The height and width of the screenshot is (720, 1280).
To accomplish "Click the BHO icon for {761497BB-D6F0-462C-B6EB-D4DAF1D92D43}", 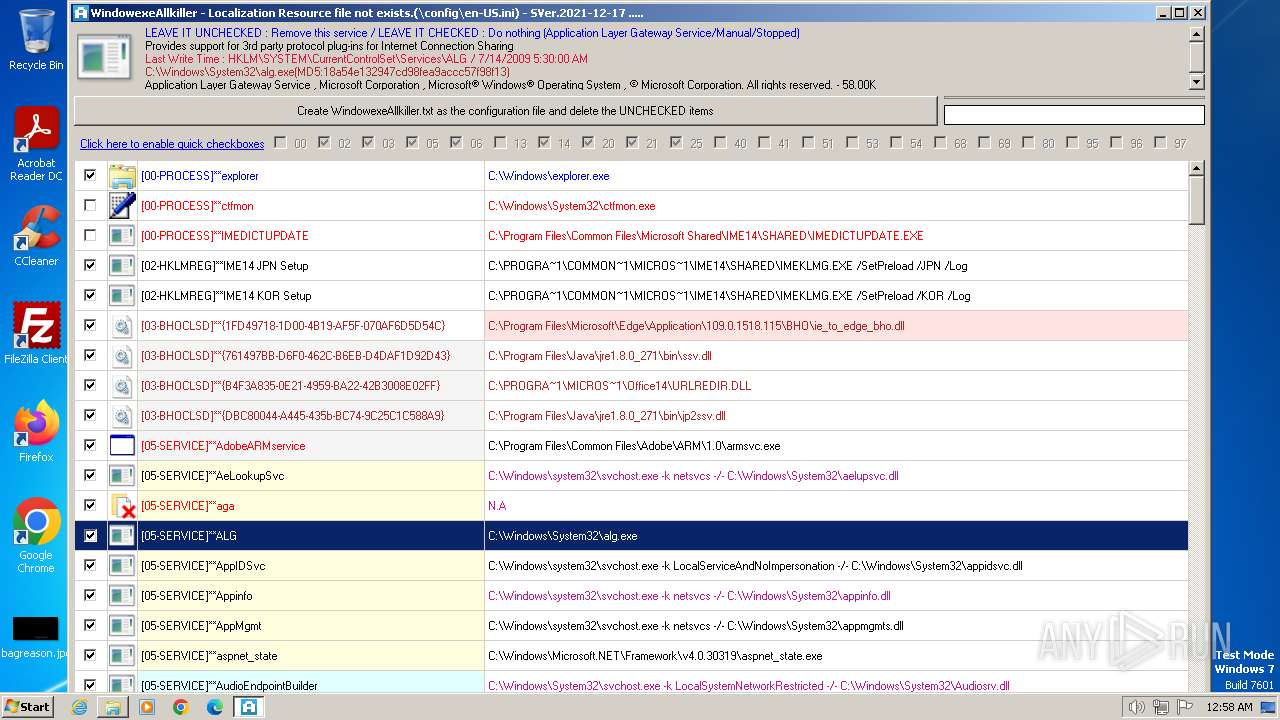I will (122, 356).
